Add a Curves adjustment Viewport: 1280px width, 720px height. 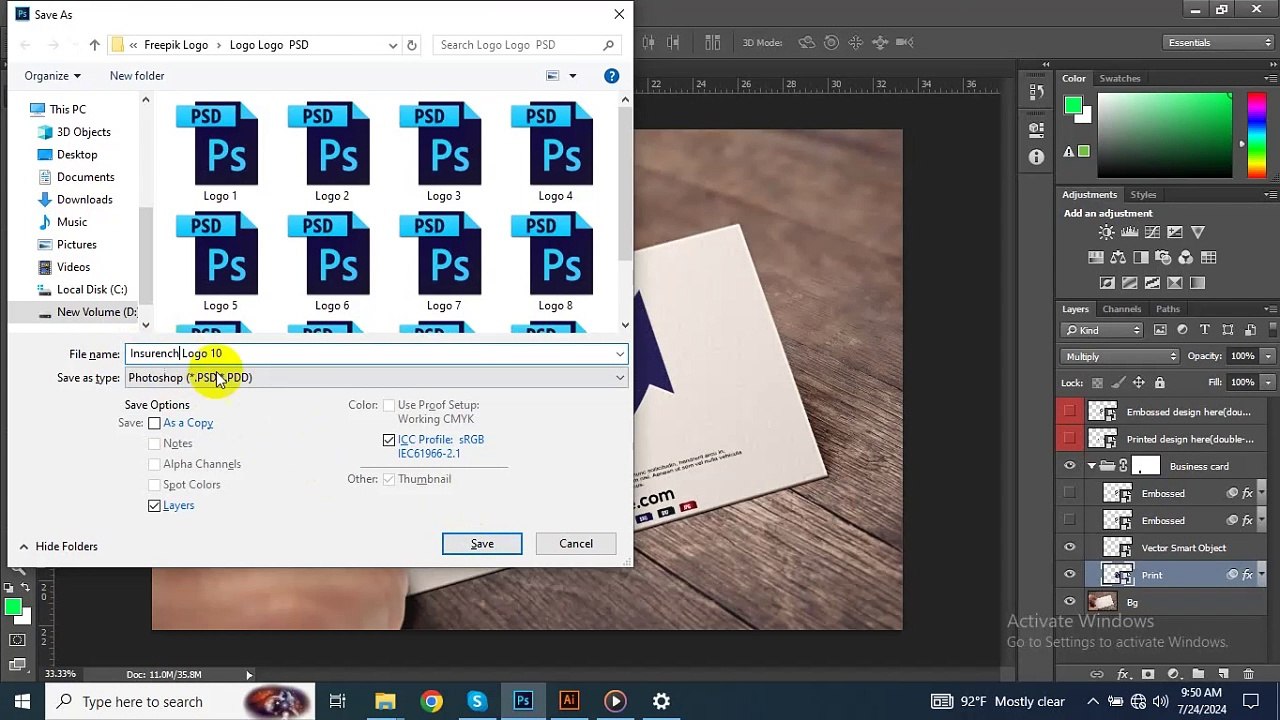click(1152, 232)
